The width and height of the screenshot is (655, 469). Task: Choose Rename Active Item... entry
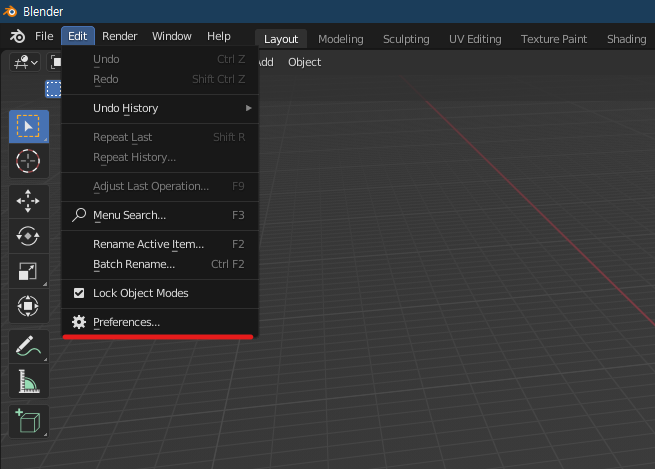tap(160, 244)
